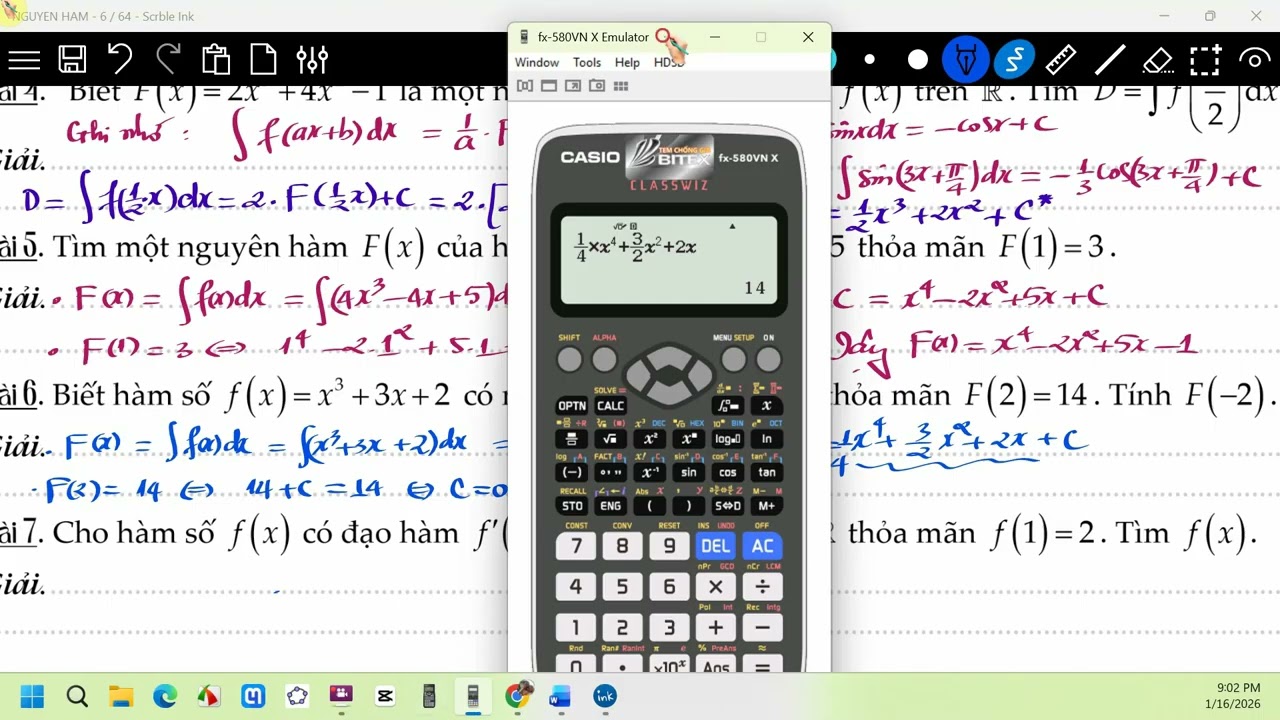Open the CapCut taskbar icon
The image size is (1280, 720).
pos(385,696)
